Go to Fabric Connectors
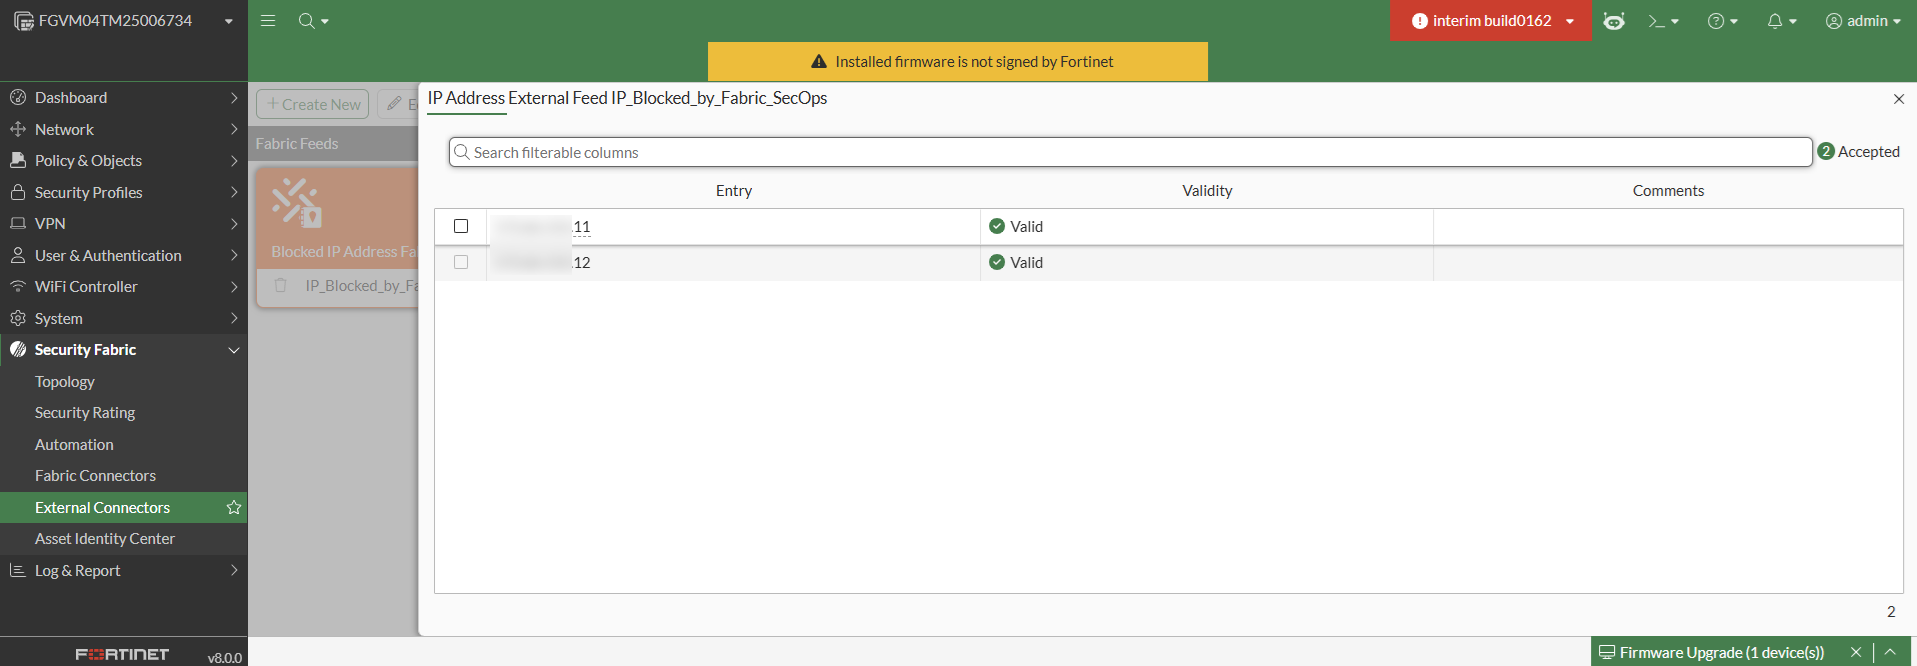 tap(95, 476)
